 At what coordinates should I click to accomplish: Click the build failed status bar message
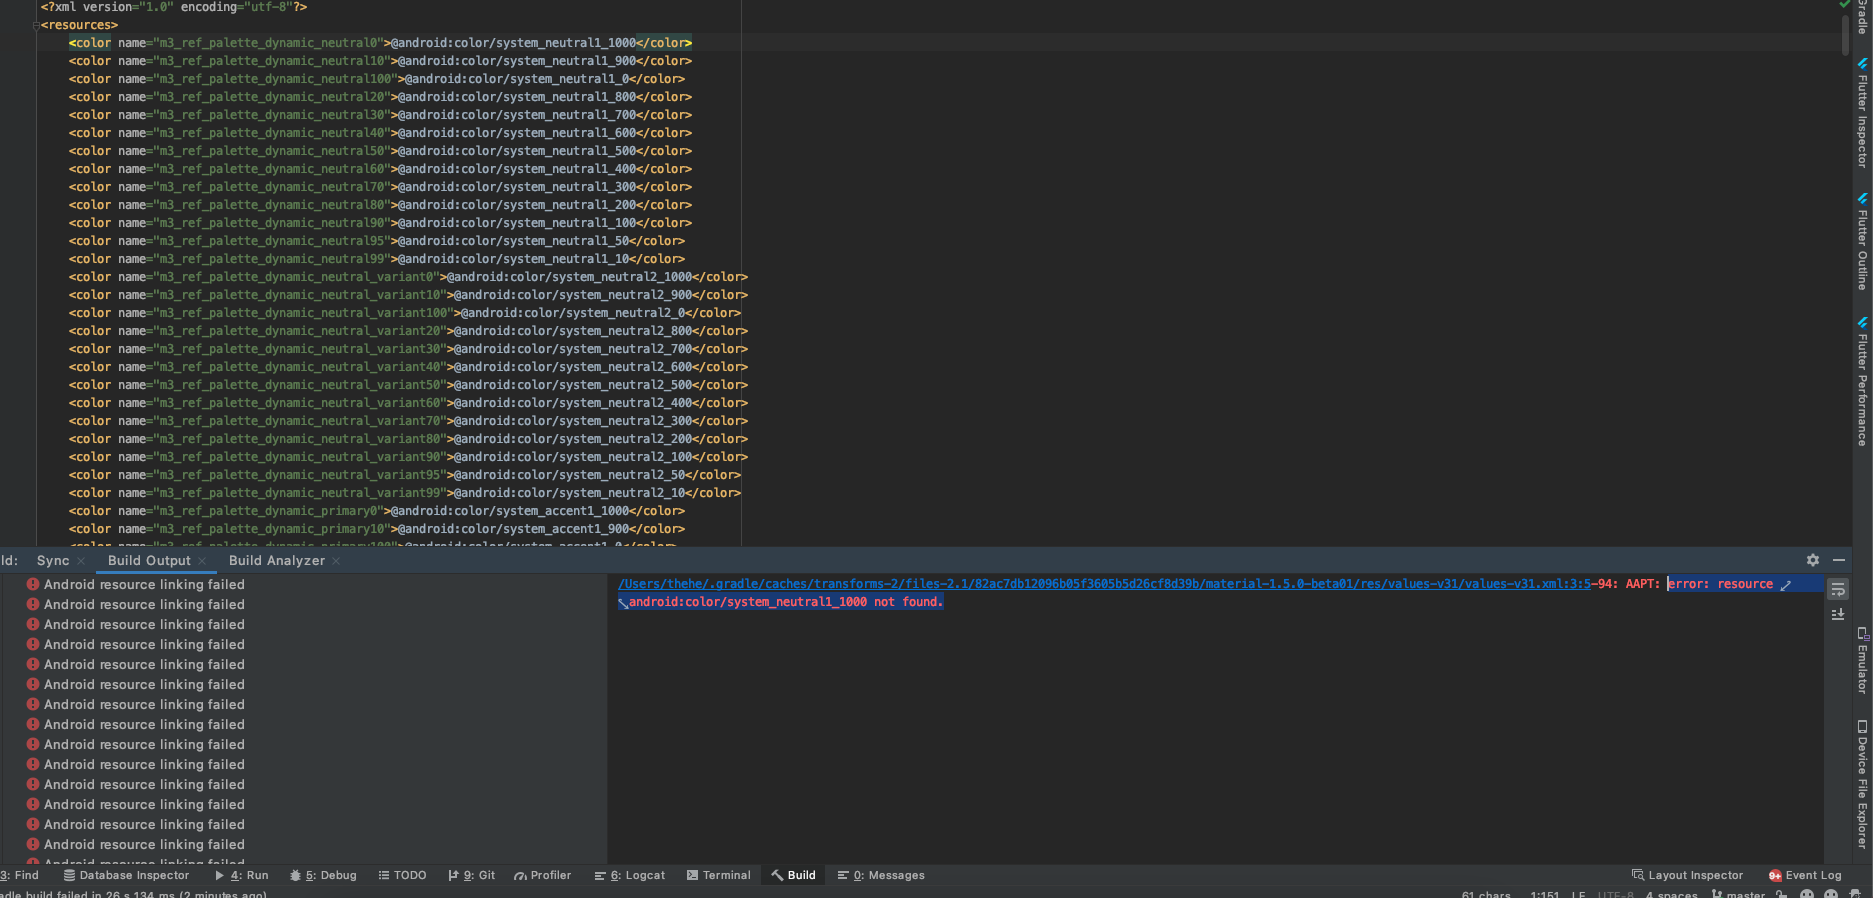(133, 894)
